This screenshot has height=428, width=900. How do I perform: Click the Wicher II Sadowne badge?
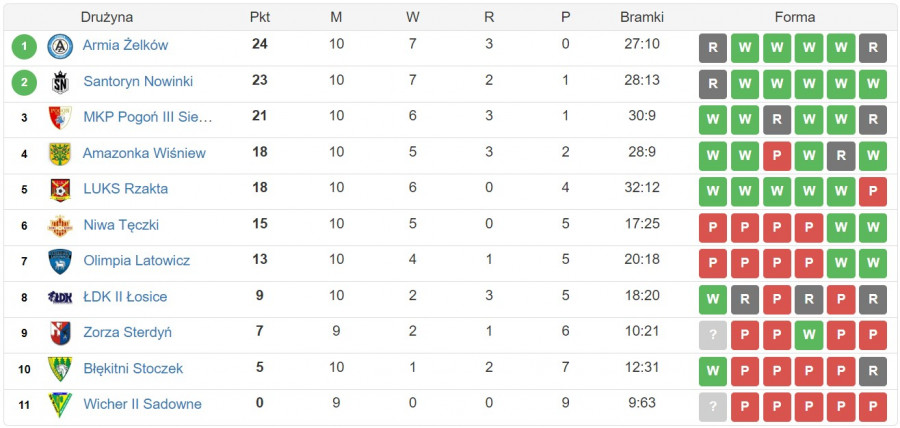[x=60, y=404]
